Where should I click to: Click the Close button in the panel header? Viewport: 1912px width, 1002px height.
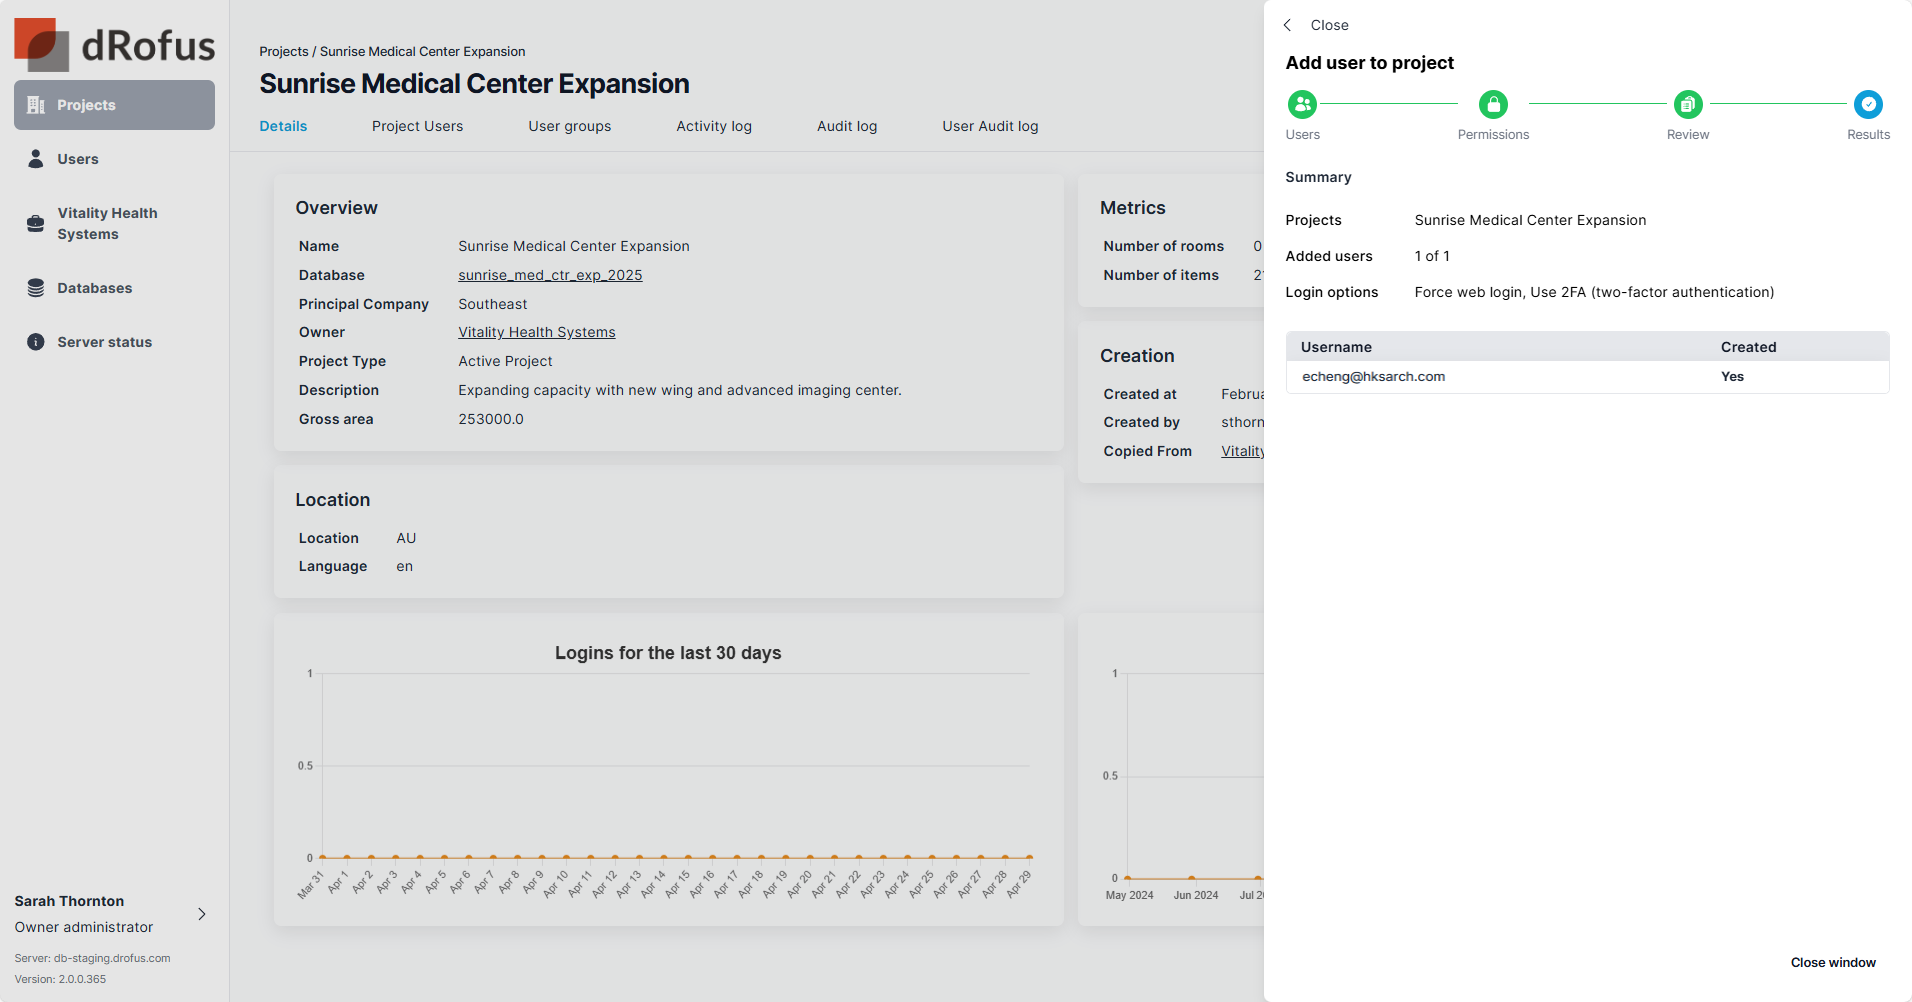1329,25
